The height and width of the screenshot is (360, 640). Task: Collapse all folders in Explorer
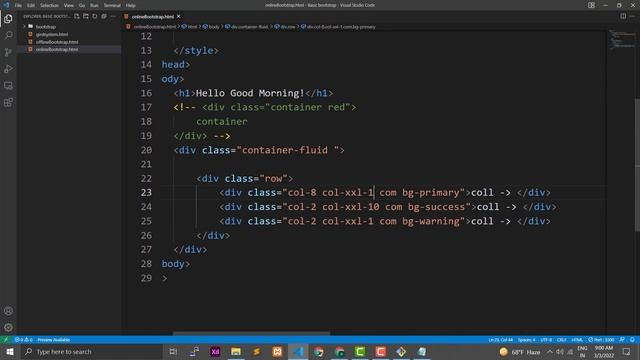tap(104, 16)
